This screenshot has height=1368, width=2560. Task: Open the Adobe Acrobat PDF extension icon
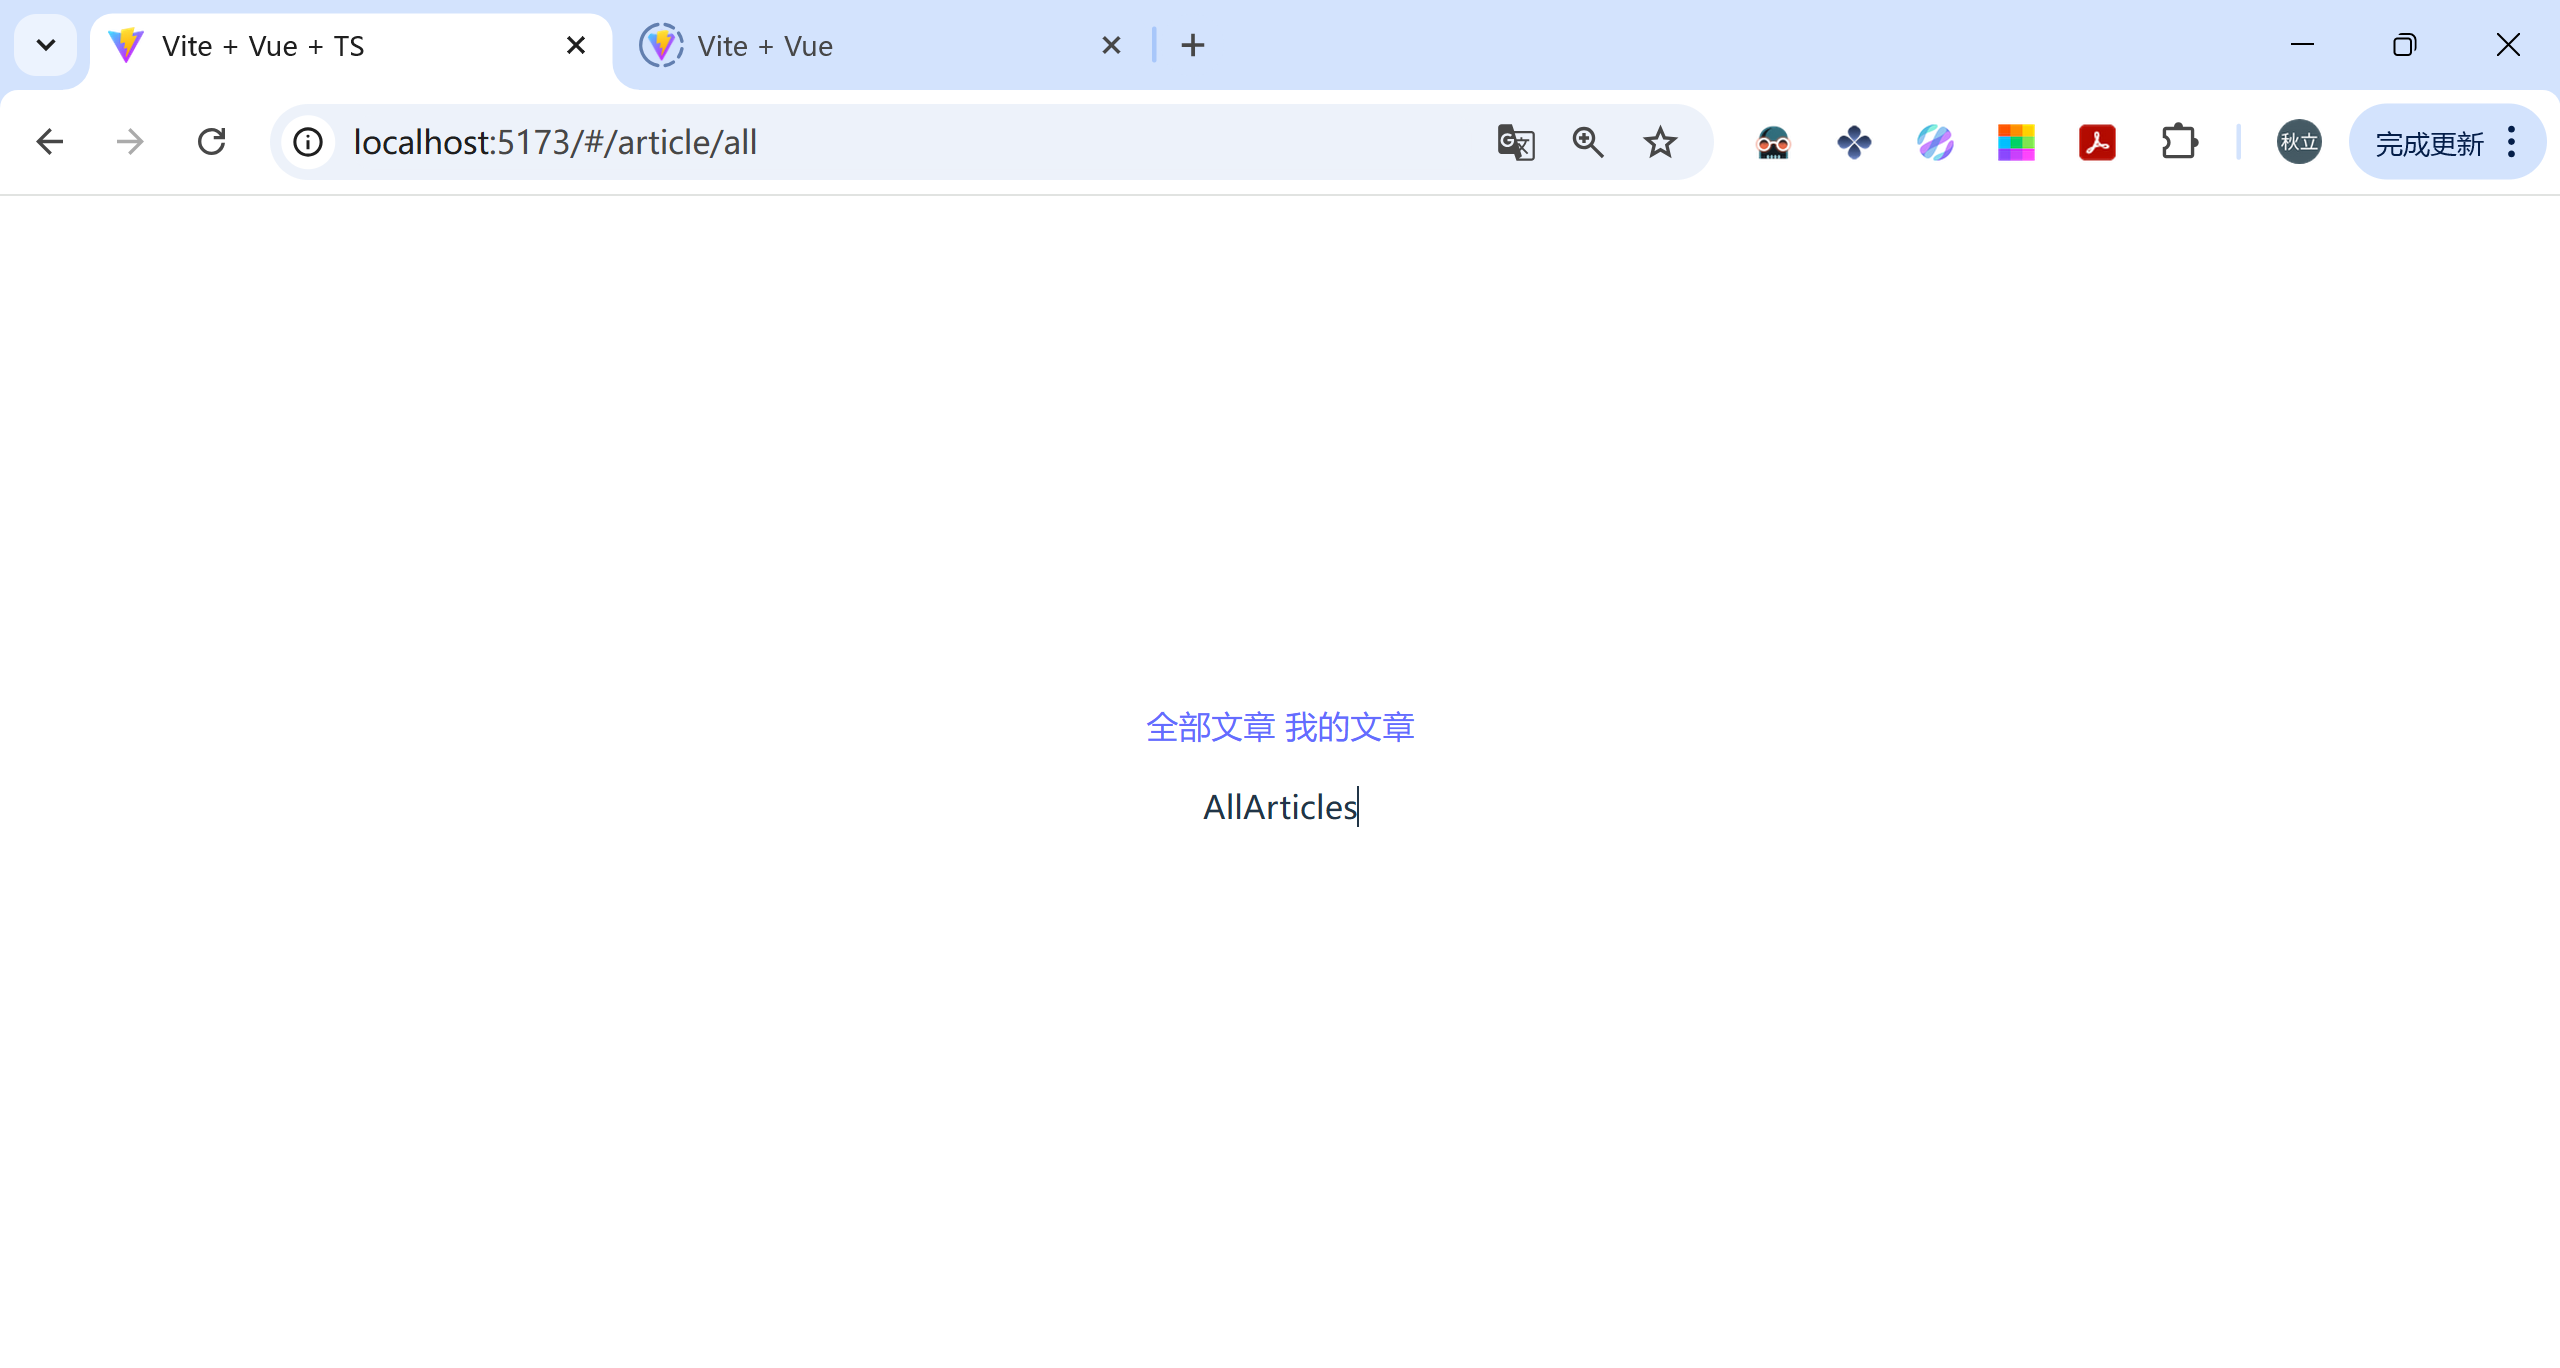pyautogui.click(x=2097, y=142)
